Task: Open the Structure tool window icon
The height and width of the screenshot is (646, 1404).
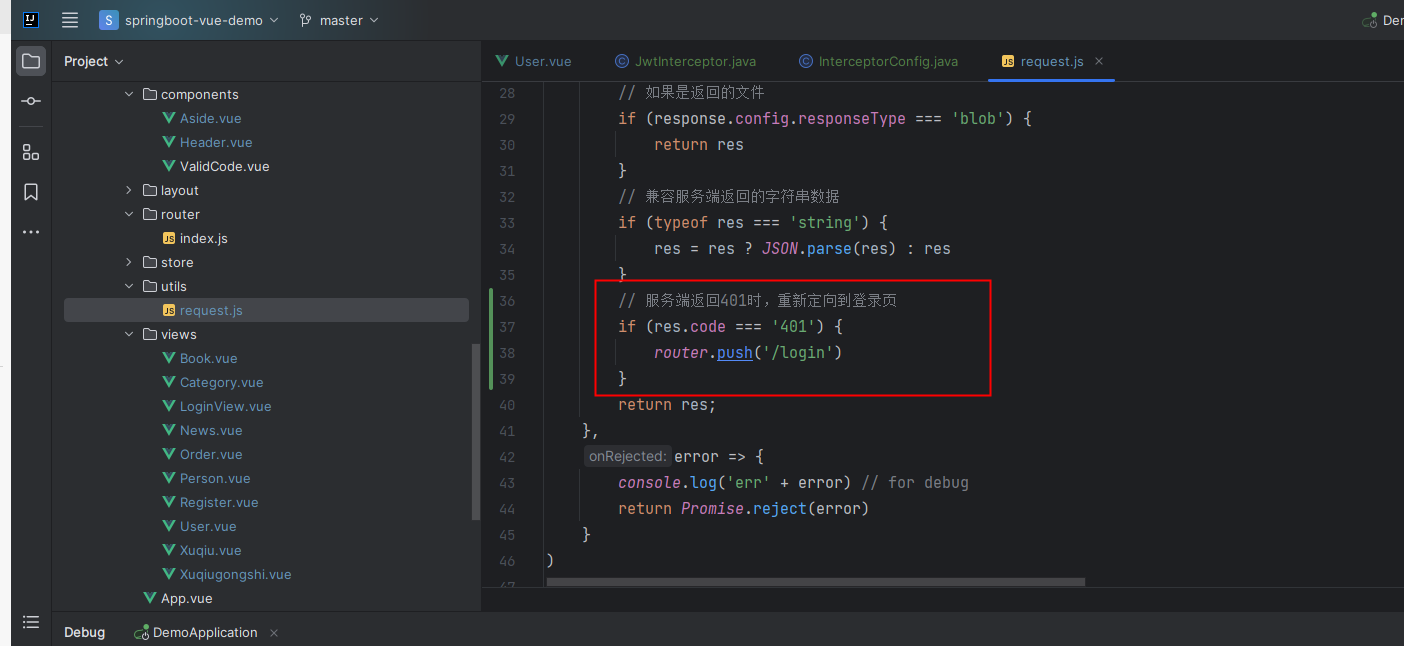Action: [30, 151]
